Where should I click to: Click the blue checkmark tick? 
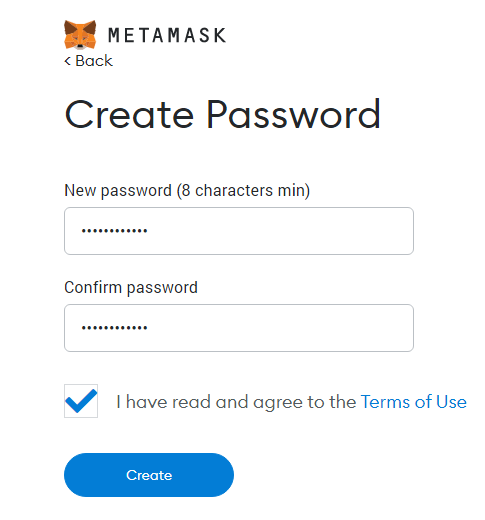coord(81,401)
